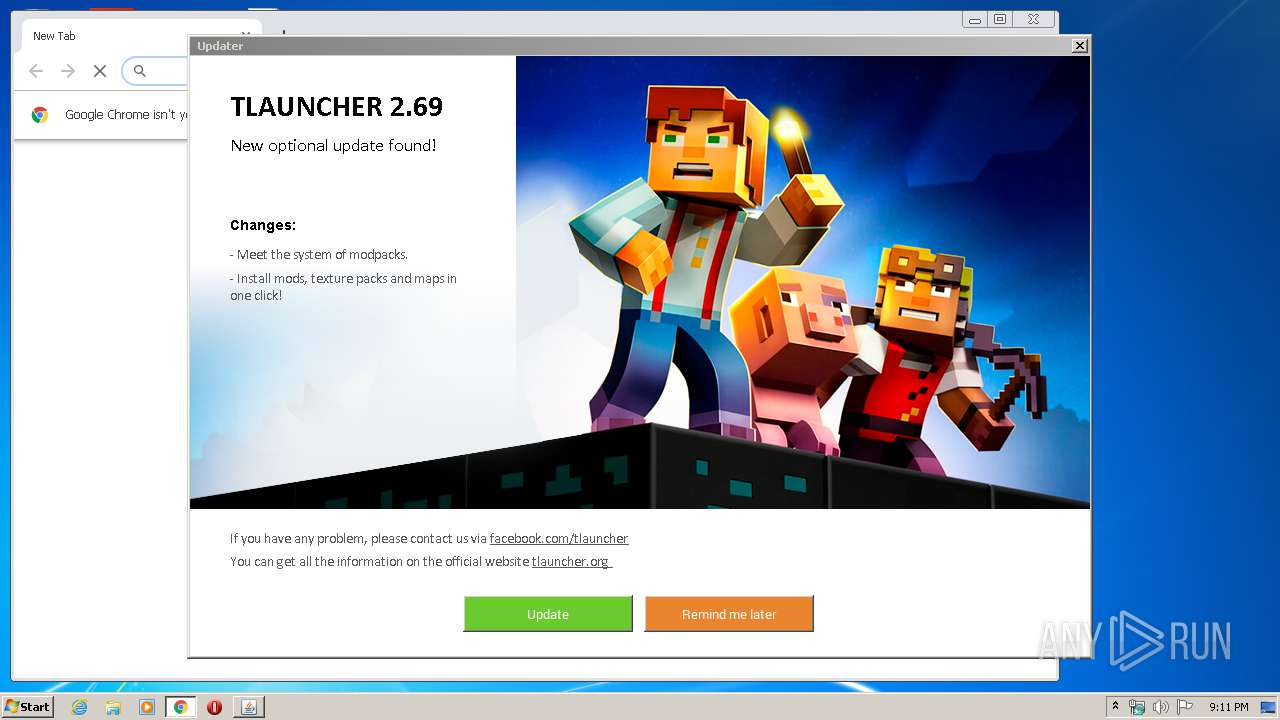Open the facebook.com/tlauncher link
Image resolution: width=1280 pixels, height=720 pixels.
pyautogui.click(x=559, y=538)
